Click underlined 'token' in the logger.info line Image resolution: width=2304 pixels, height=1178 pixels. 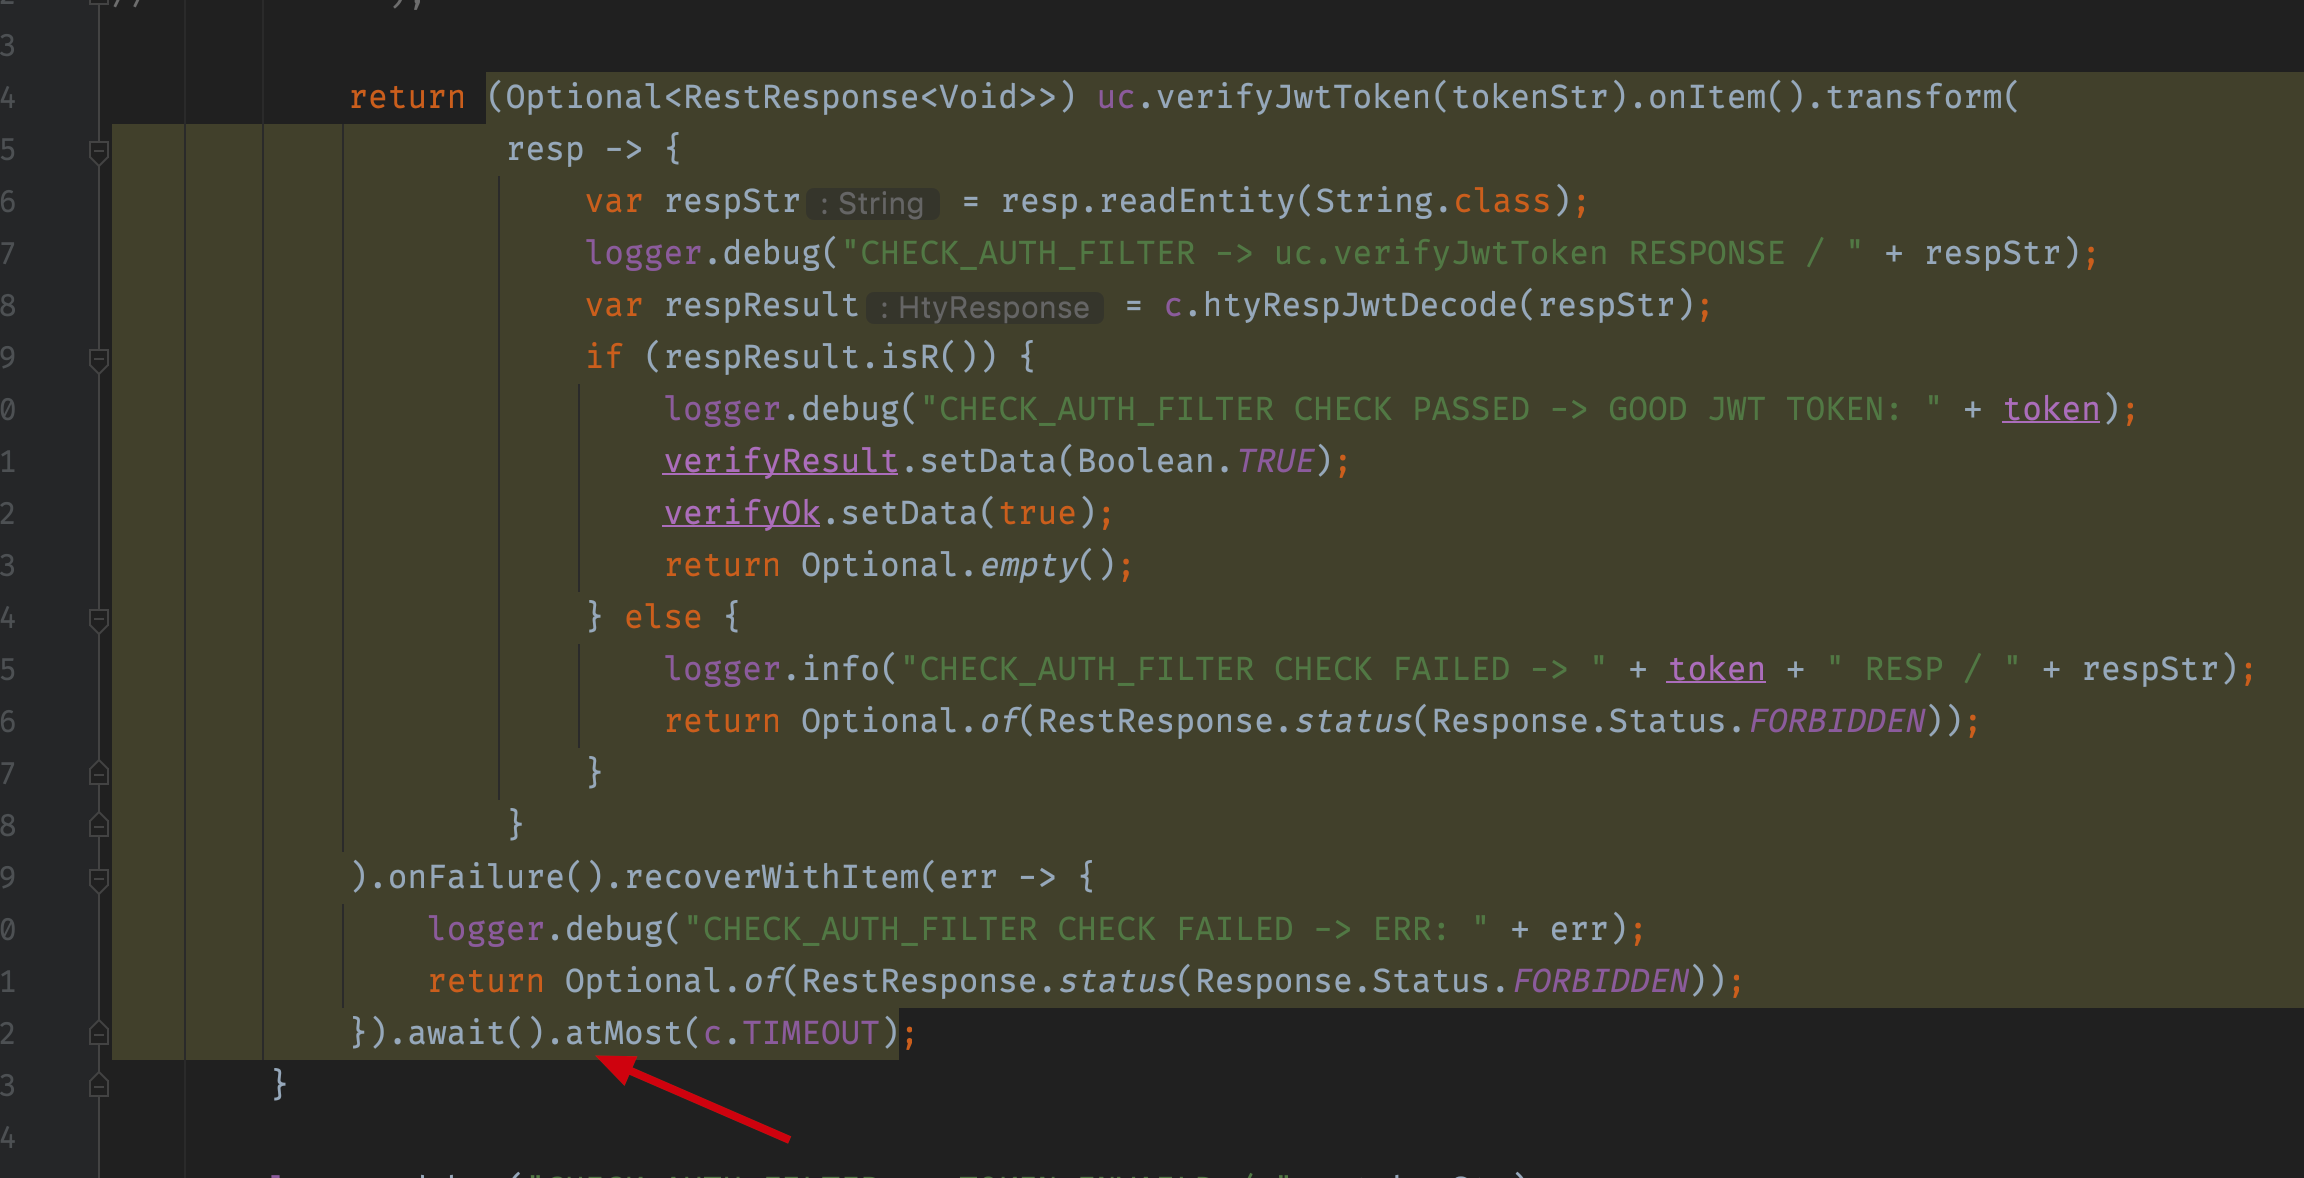point(1715,669)
